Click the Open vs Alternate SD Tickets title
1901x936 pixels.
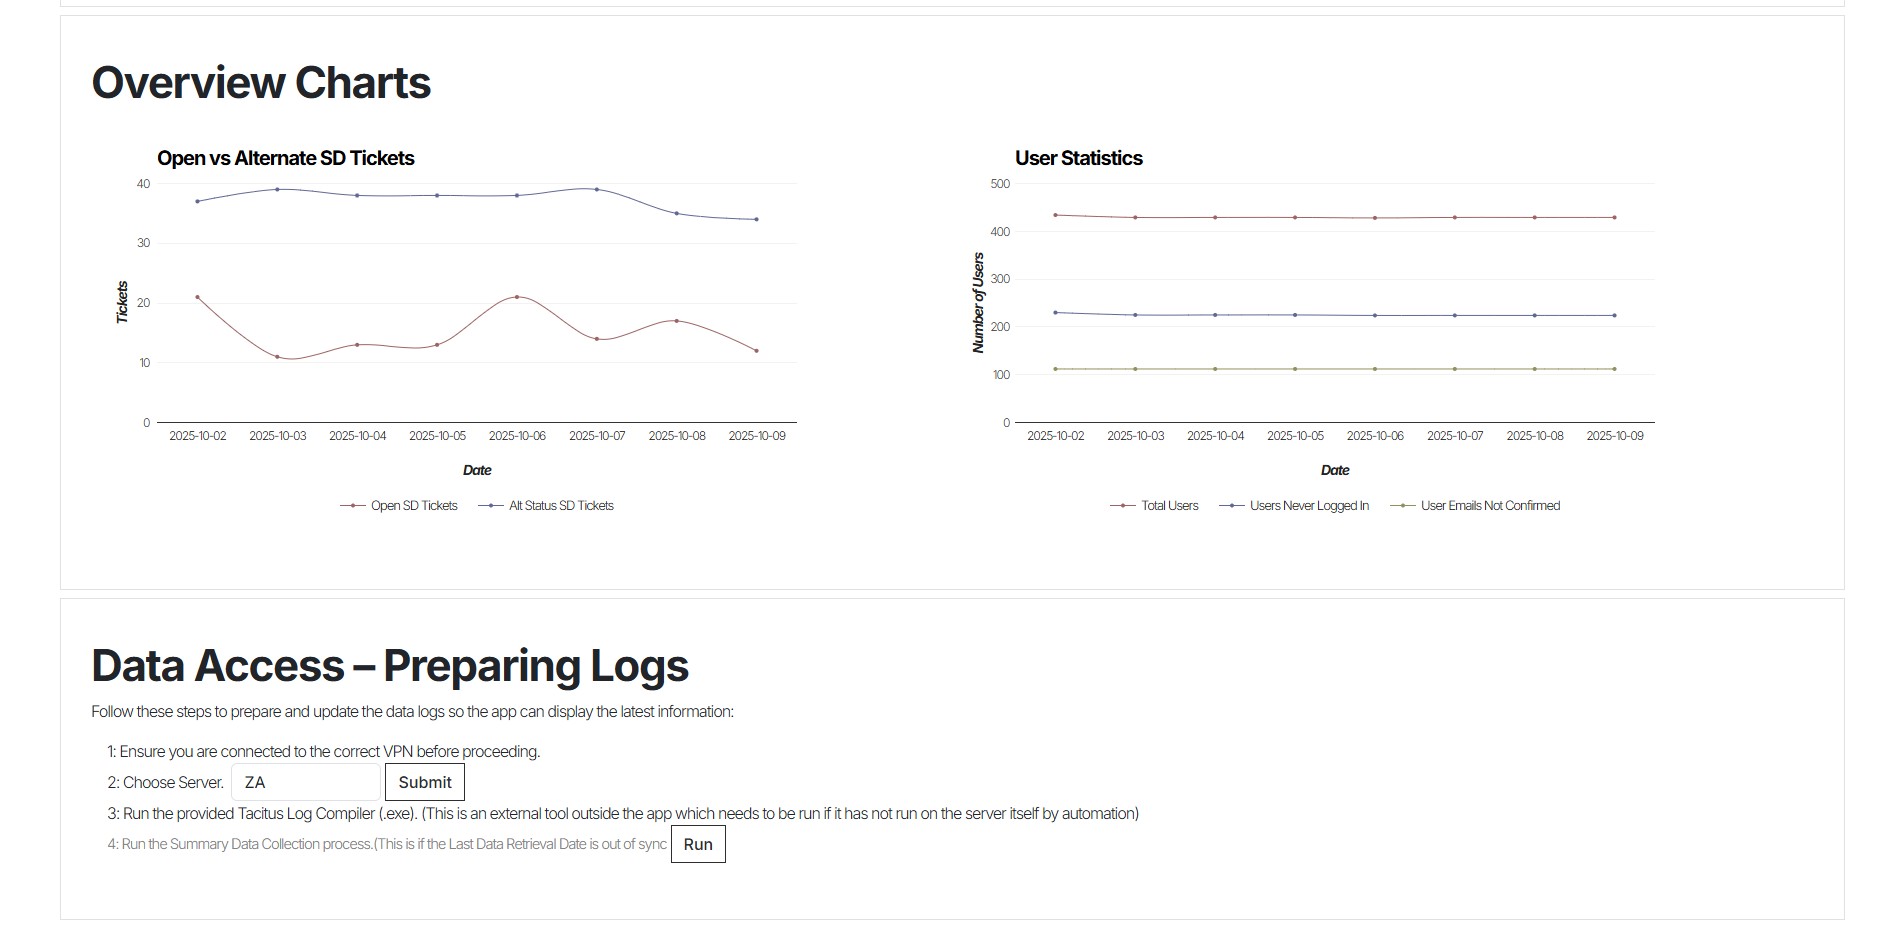click(285, 158)
